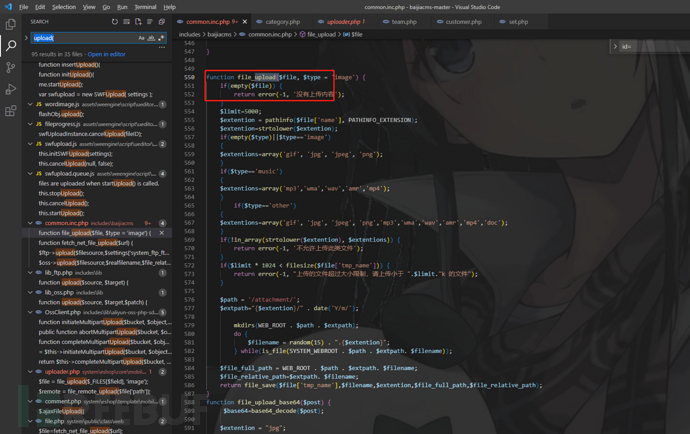Open the Run menu
690x434 pixels.
(122, 7)
